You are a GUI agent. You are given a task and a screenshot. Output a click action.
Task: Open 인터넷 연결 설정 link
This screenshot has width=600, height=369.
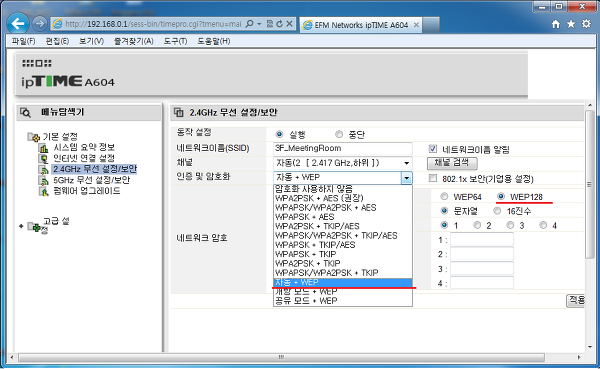tap(84, 158)
